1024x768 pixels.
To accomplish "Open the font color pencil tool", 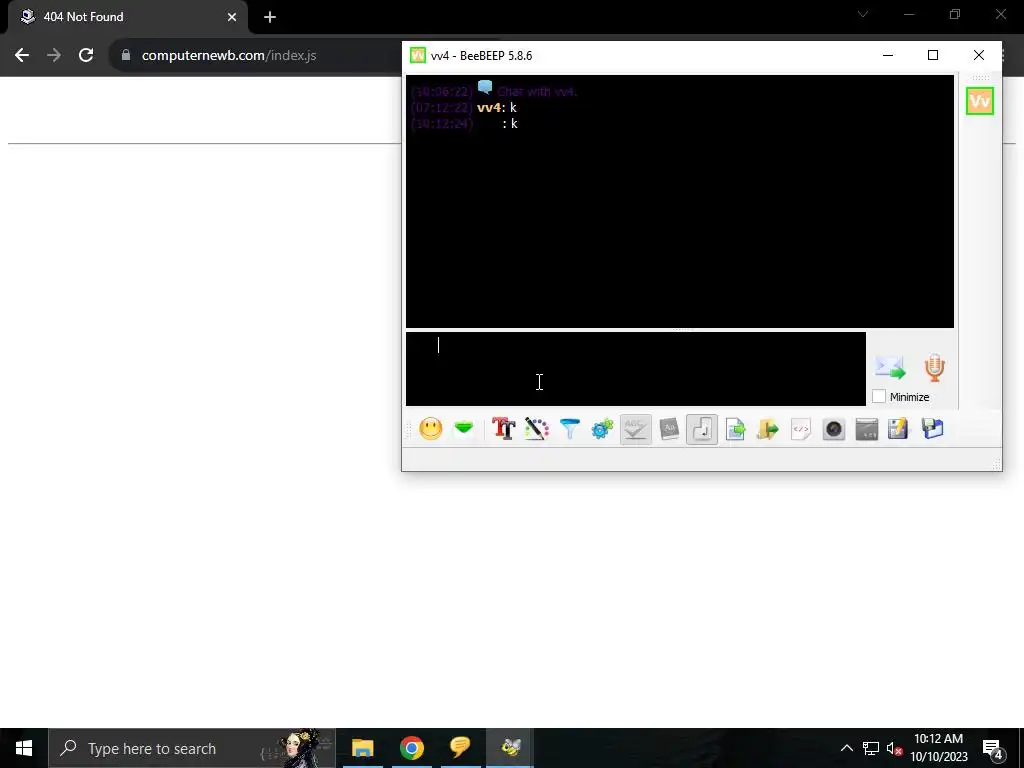I will coord(537,429).
